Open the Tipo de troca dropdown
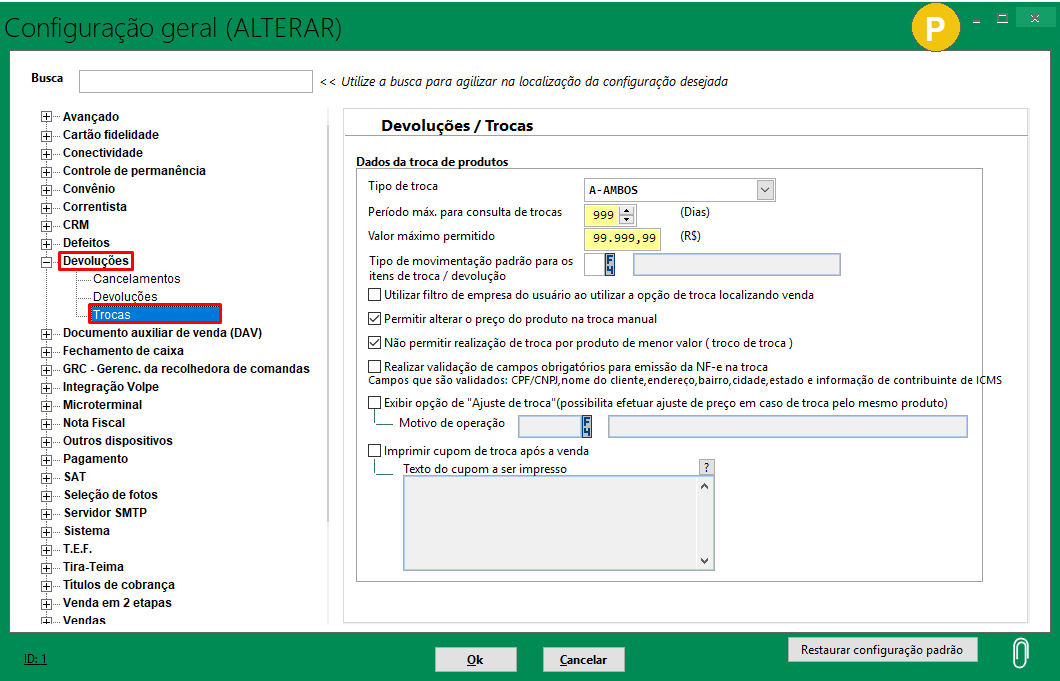The image size is (1060, 681). 765,190
